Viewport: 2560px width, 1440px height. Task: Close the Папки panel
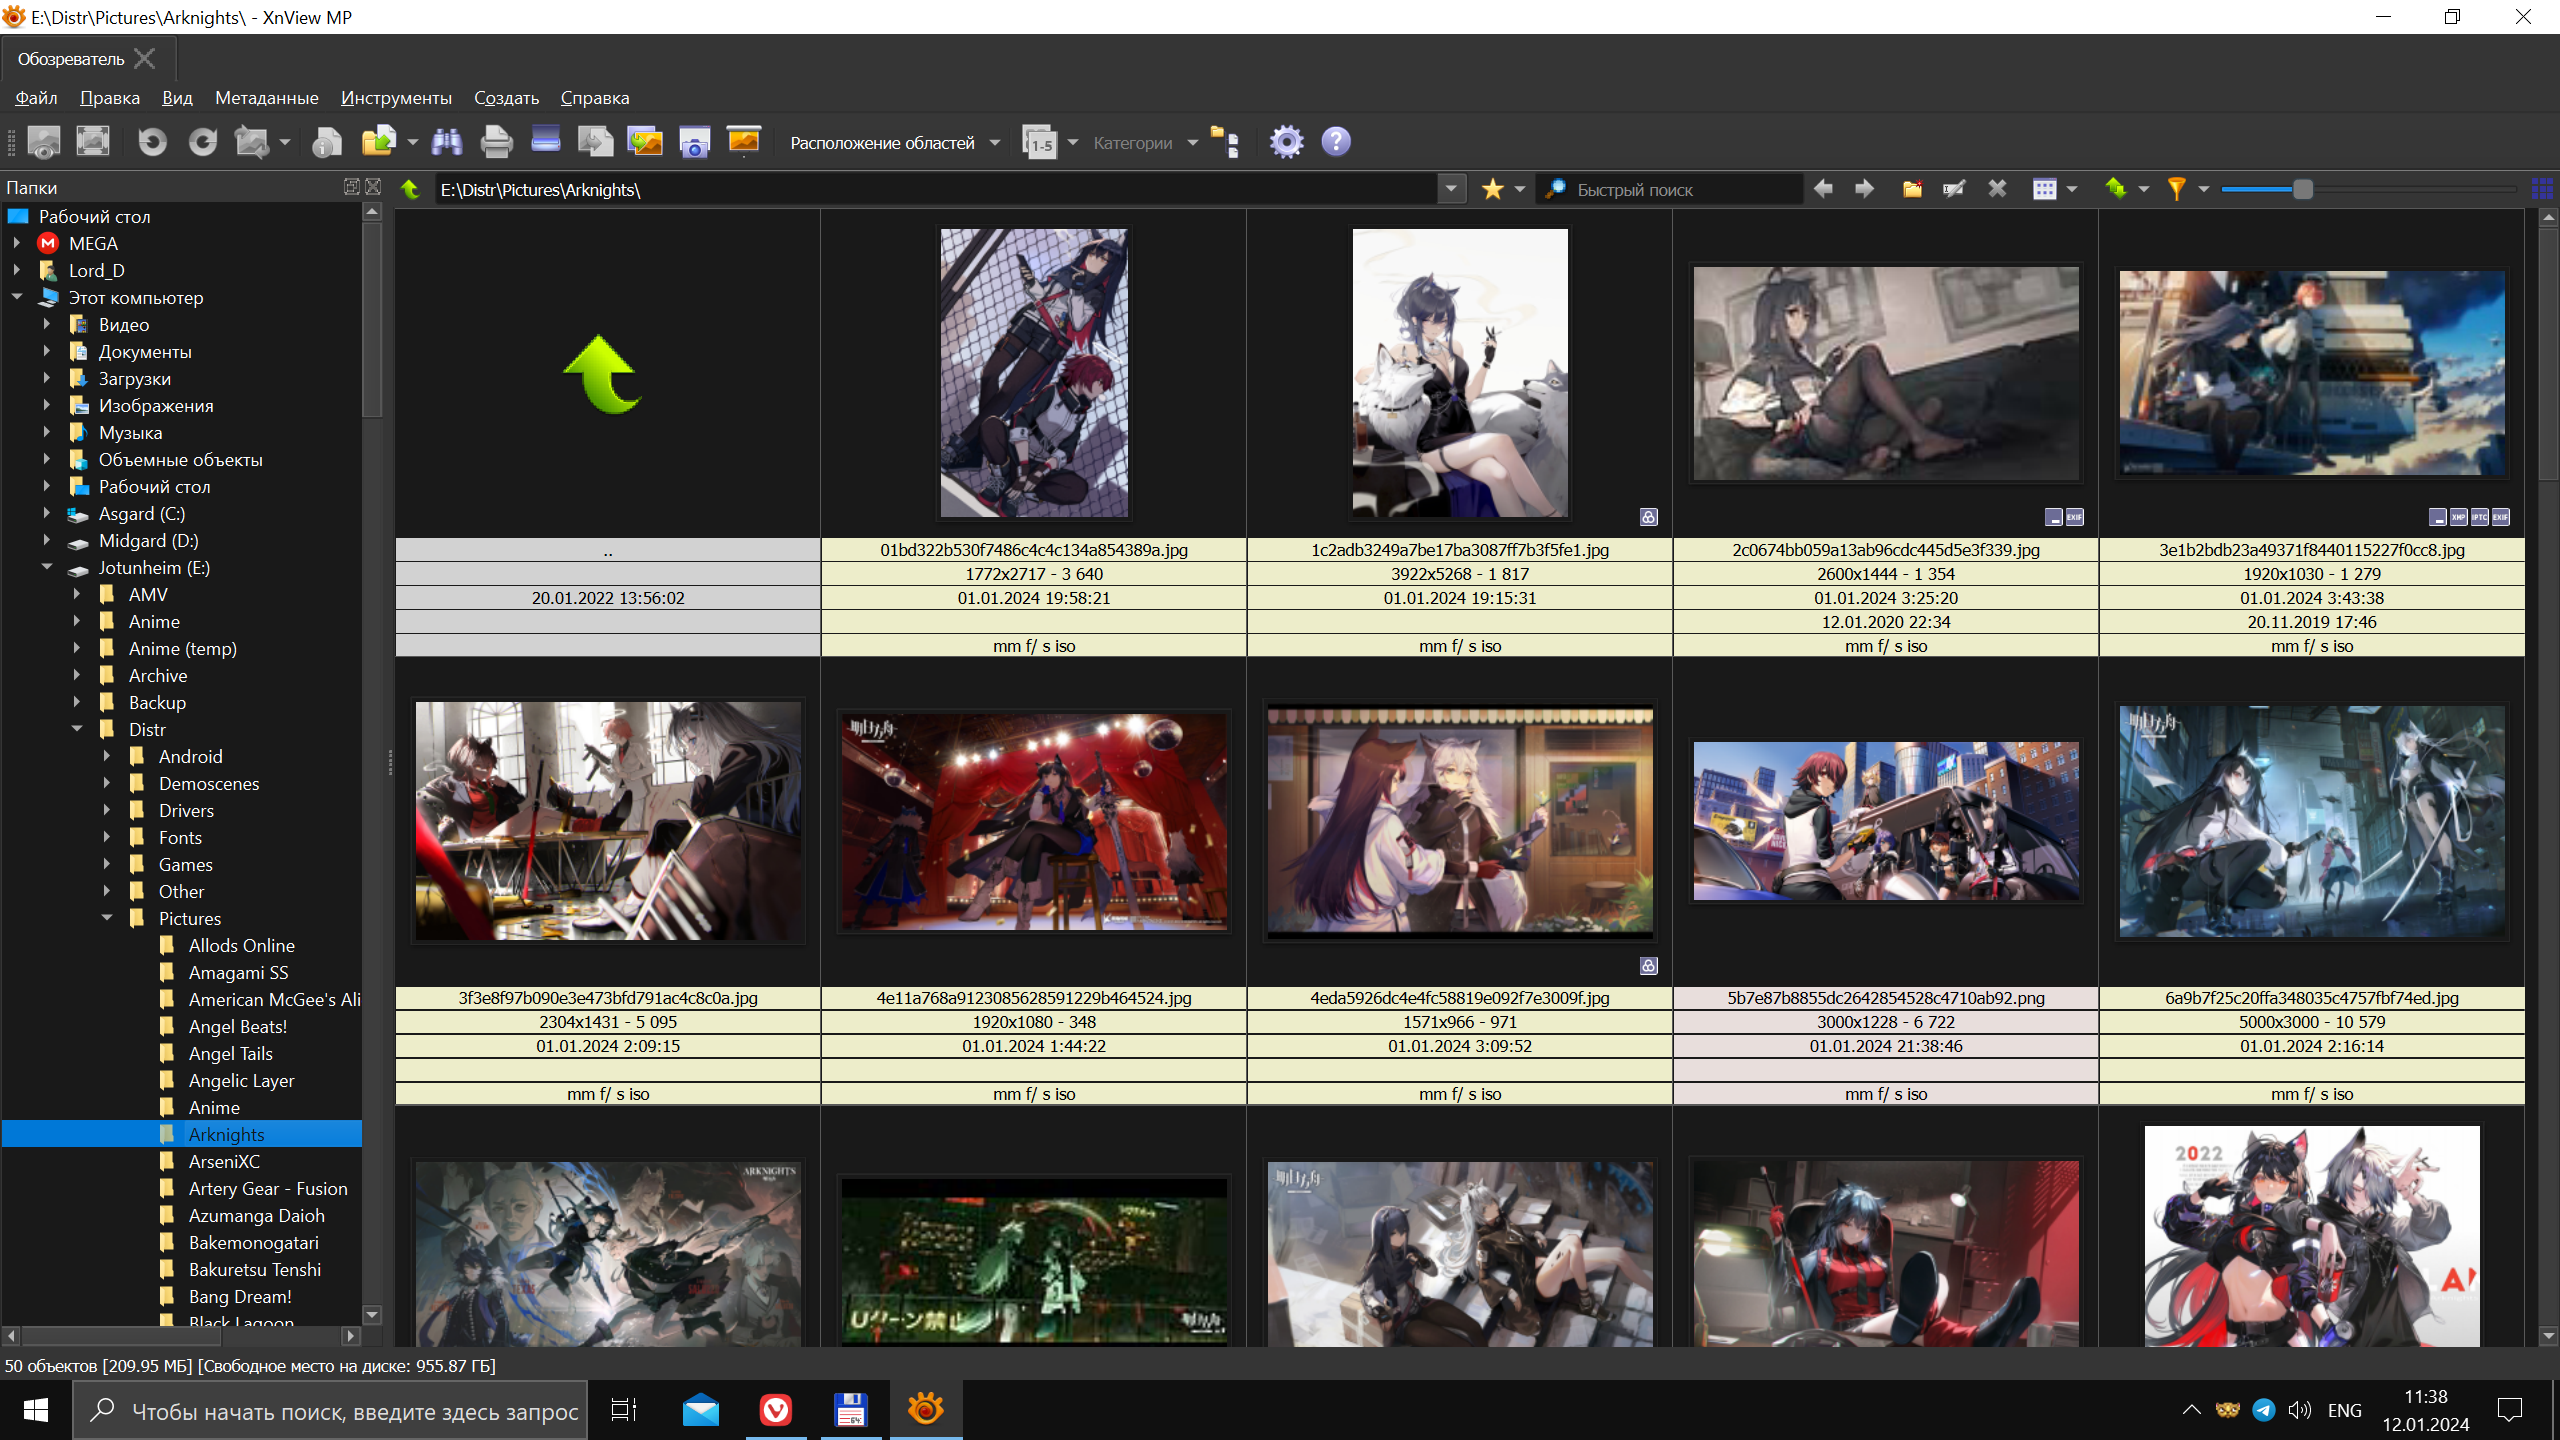point(373,187)
